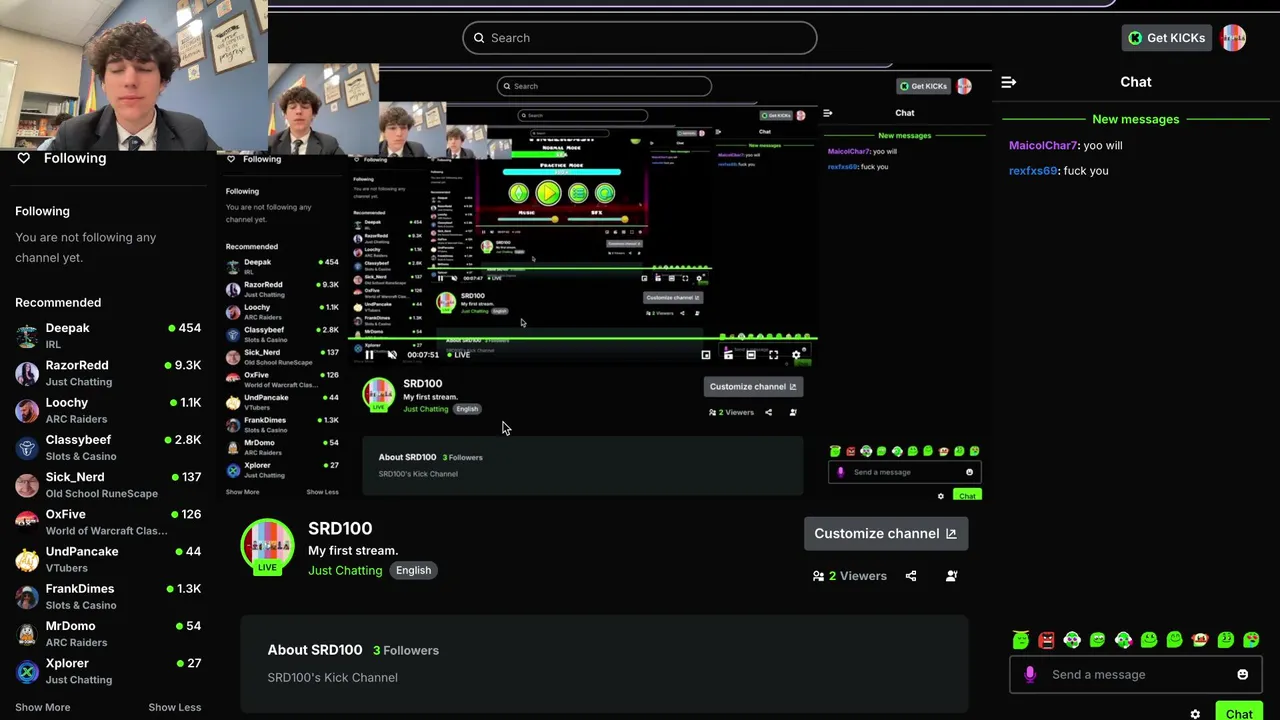Click the Get KICKs button
The image size is (1280, 720).
click(1167, 38)
